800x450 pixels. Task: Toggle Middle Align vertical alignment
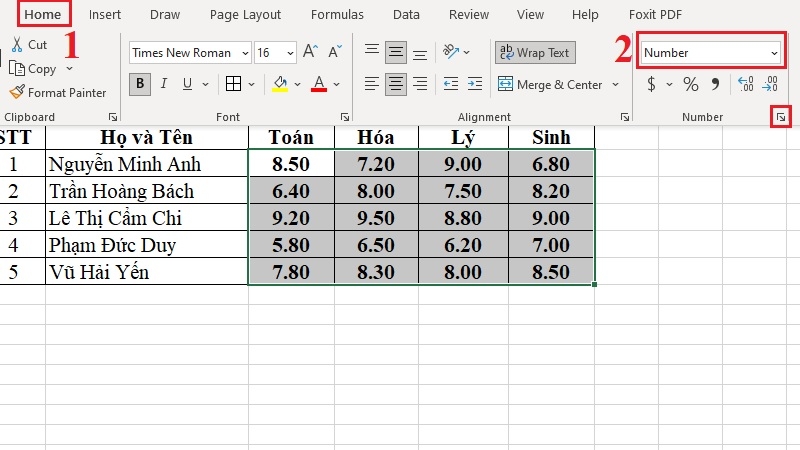(x=396, y=52)
